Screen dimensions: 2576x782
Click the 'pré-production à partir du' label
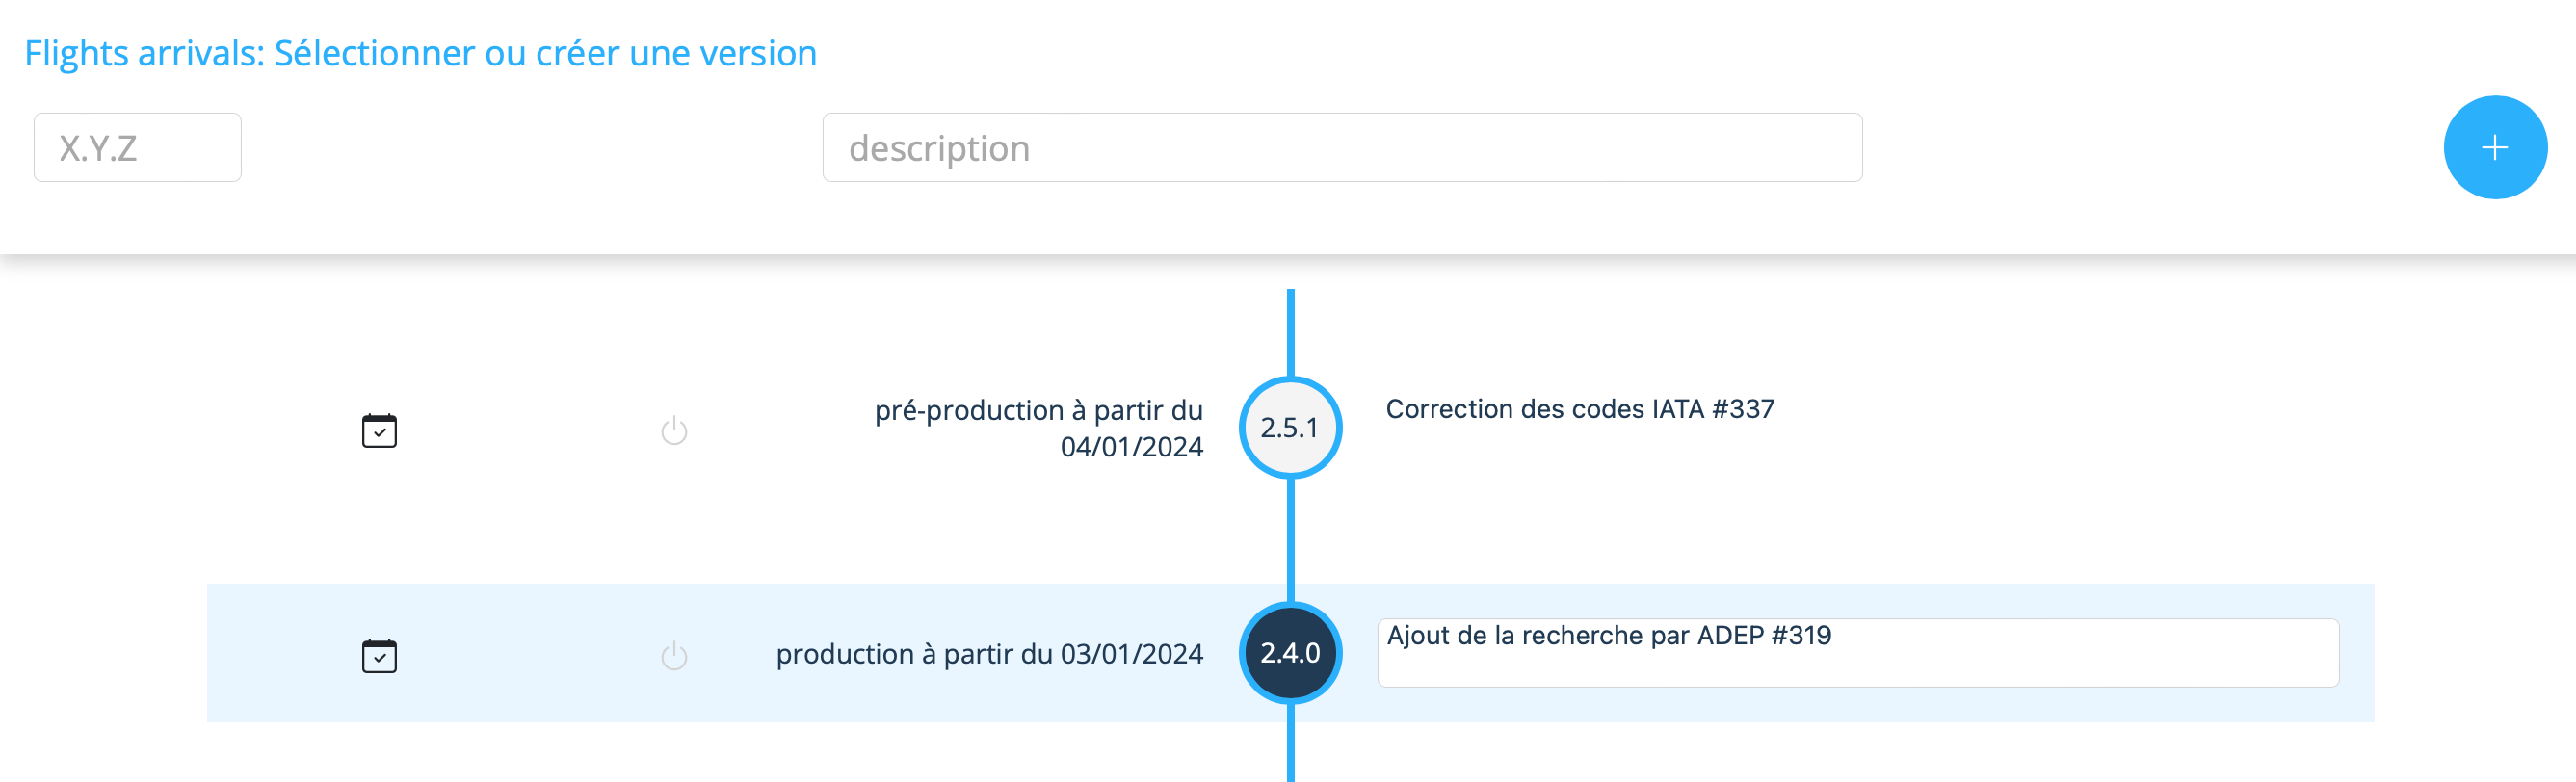pyautogui.click(x=1038, y=411)
